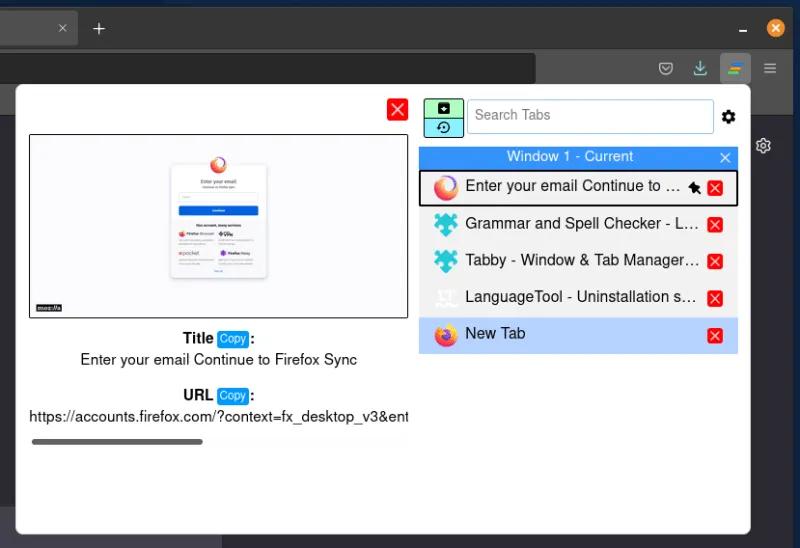The height and width of the screenshot is (548, 800).
Task: Focus the Search Tabs field
Action: [590, 116]
